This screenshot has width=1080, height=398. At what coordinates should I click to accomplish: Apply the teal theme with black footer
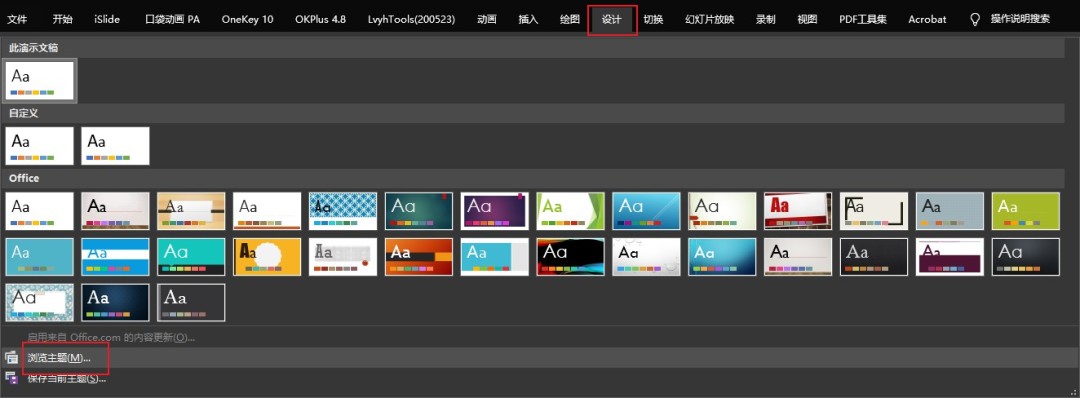coord(191,257)
